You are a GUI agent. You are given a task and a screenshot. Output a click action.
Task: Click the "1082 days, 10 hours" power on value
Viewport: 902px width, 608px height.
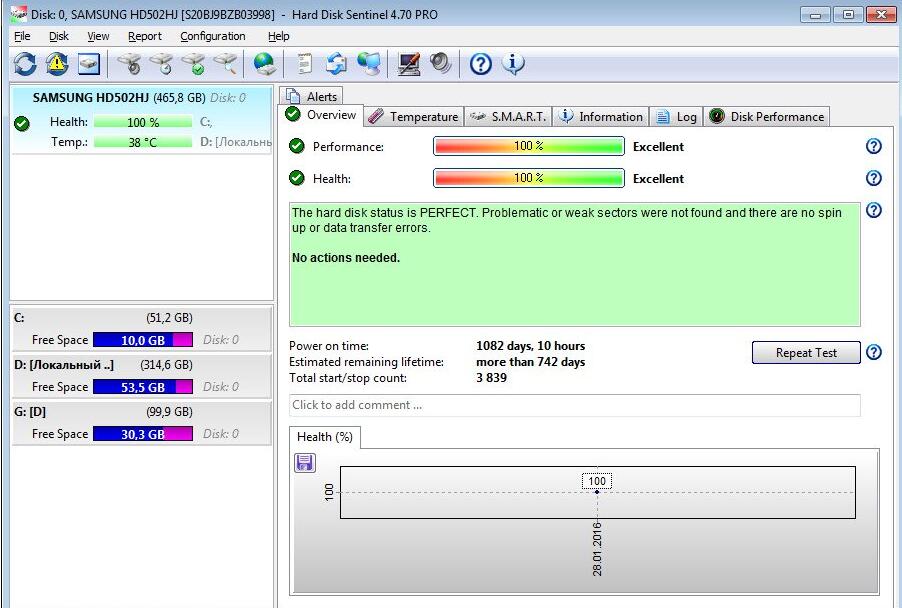click(x=530, y=346)
